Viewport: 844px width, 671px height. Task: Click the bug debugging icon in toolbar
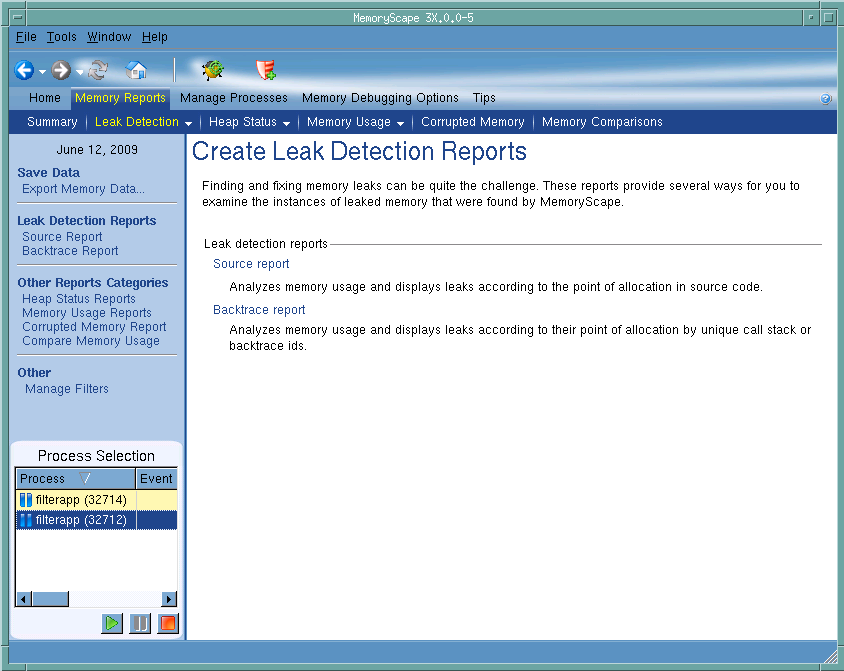(x=212, y=70)
